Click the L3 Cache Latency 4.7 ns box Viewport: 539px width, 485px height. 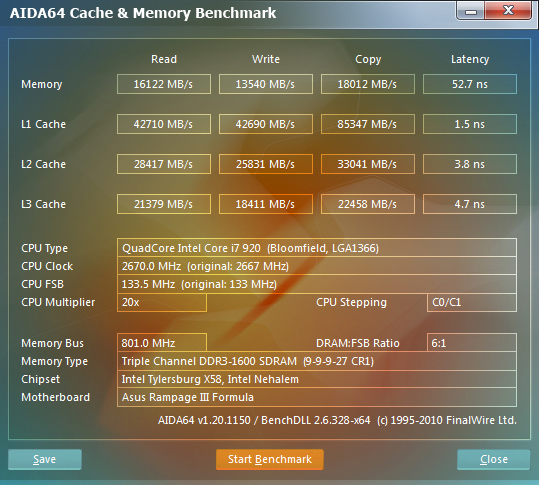[470, 204]
